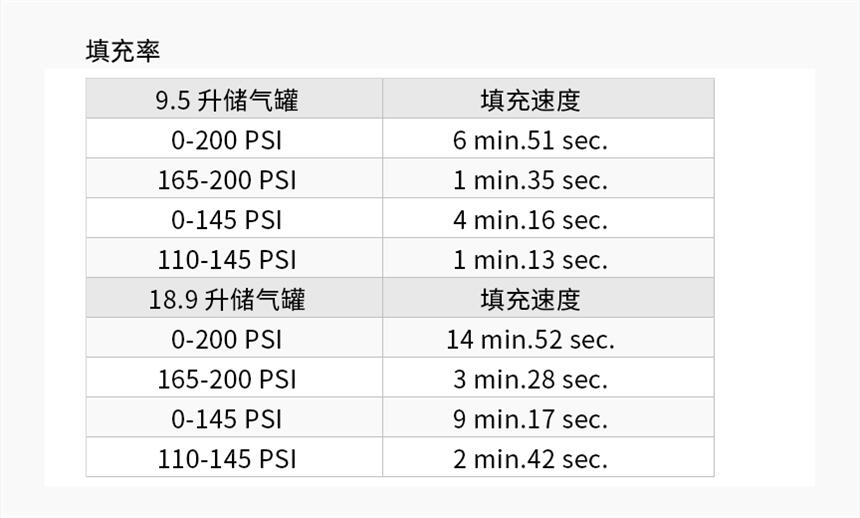Select the 3 min.28 sec. fill time
The width and height of the screenshot is (860, 518).
(530, 379)
